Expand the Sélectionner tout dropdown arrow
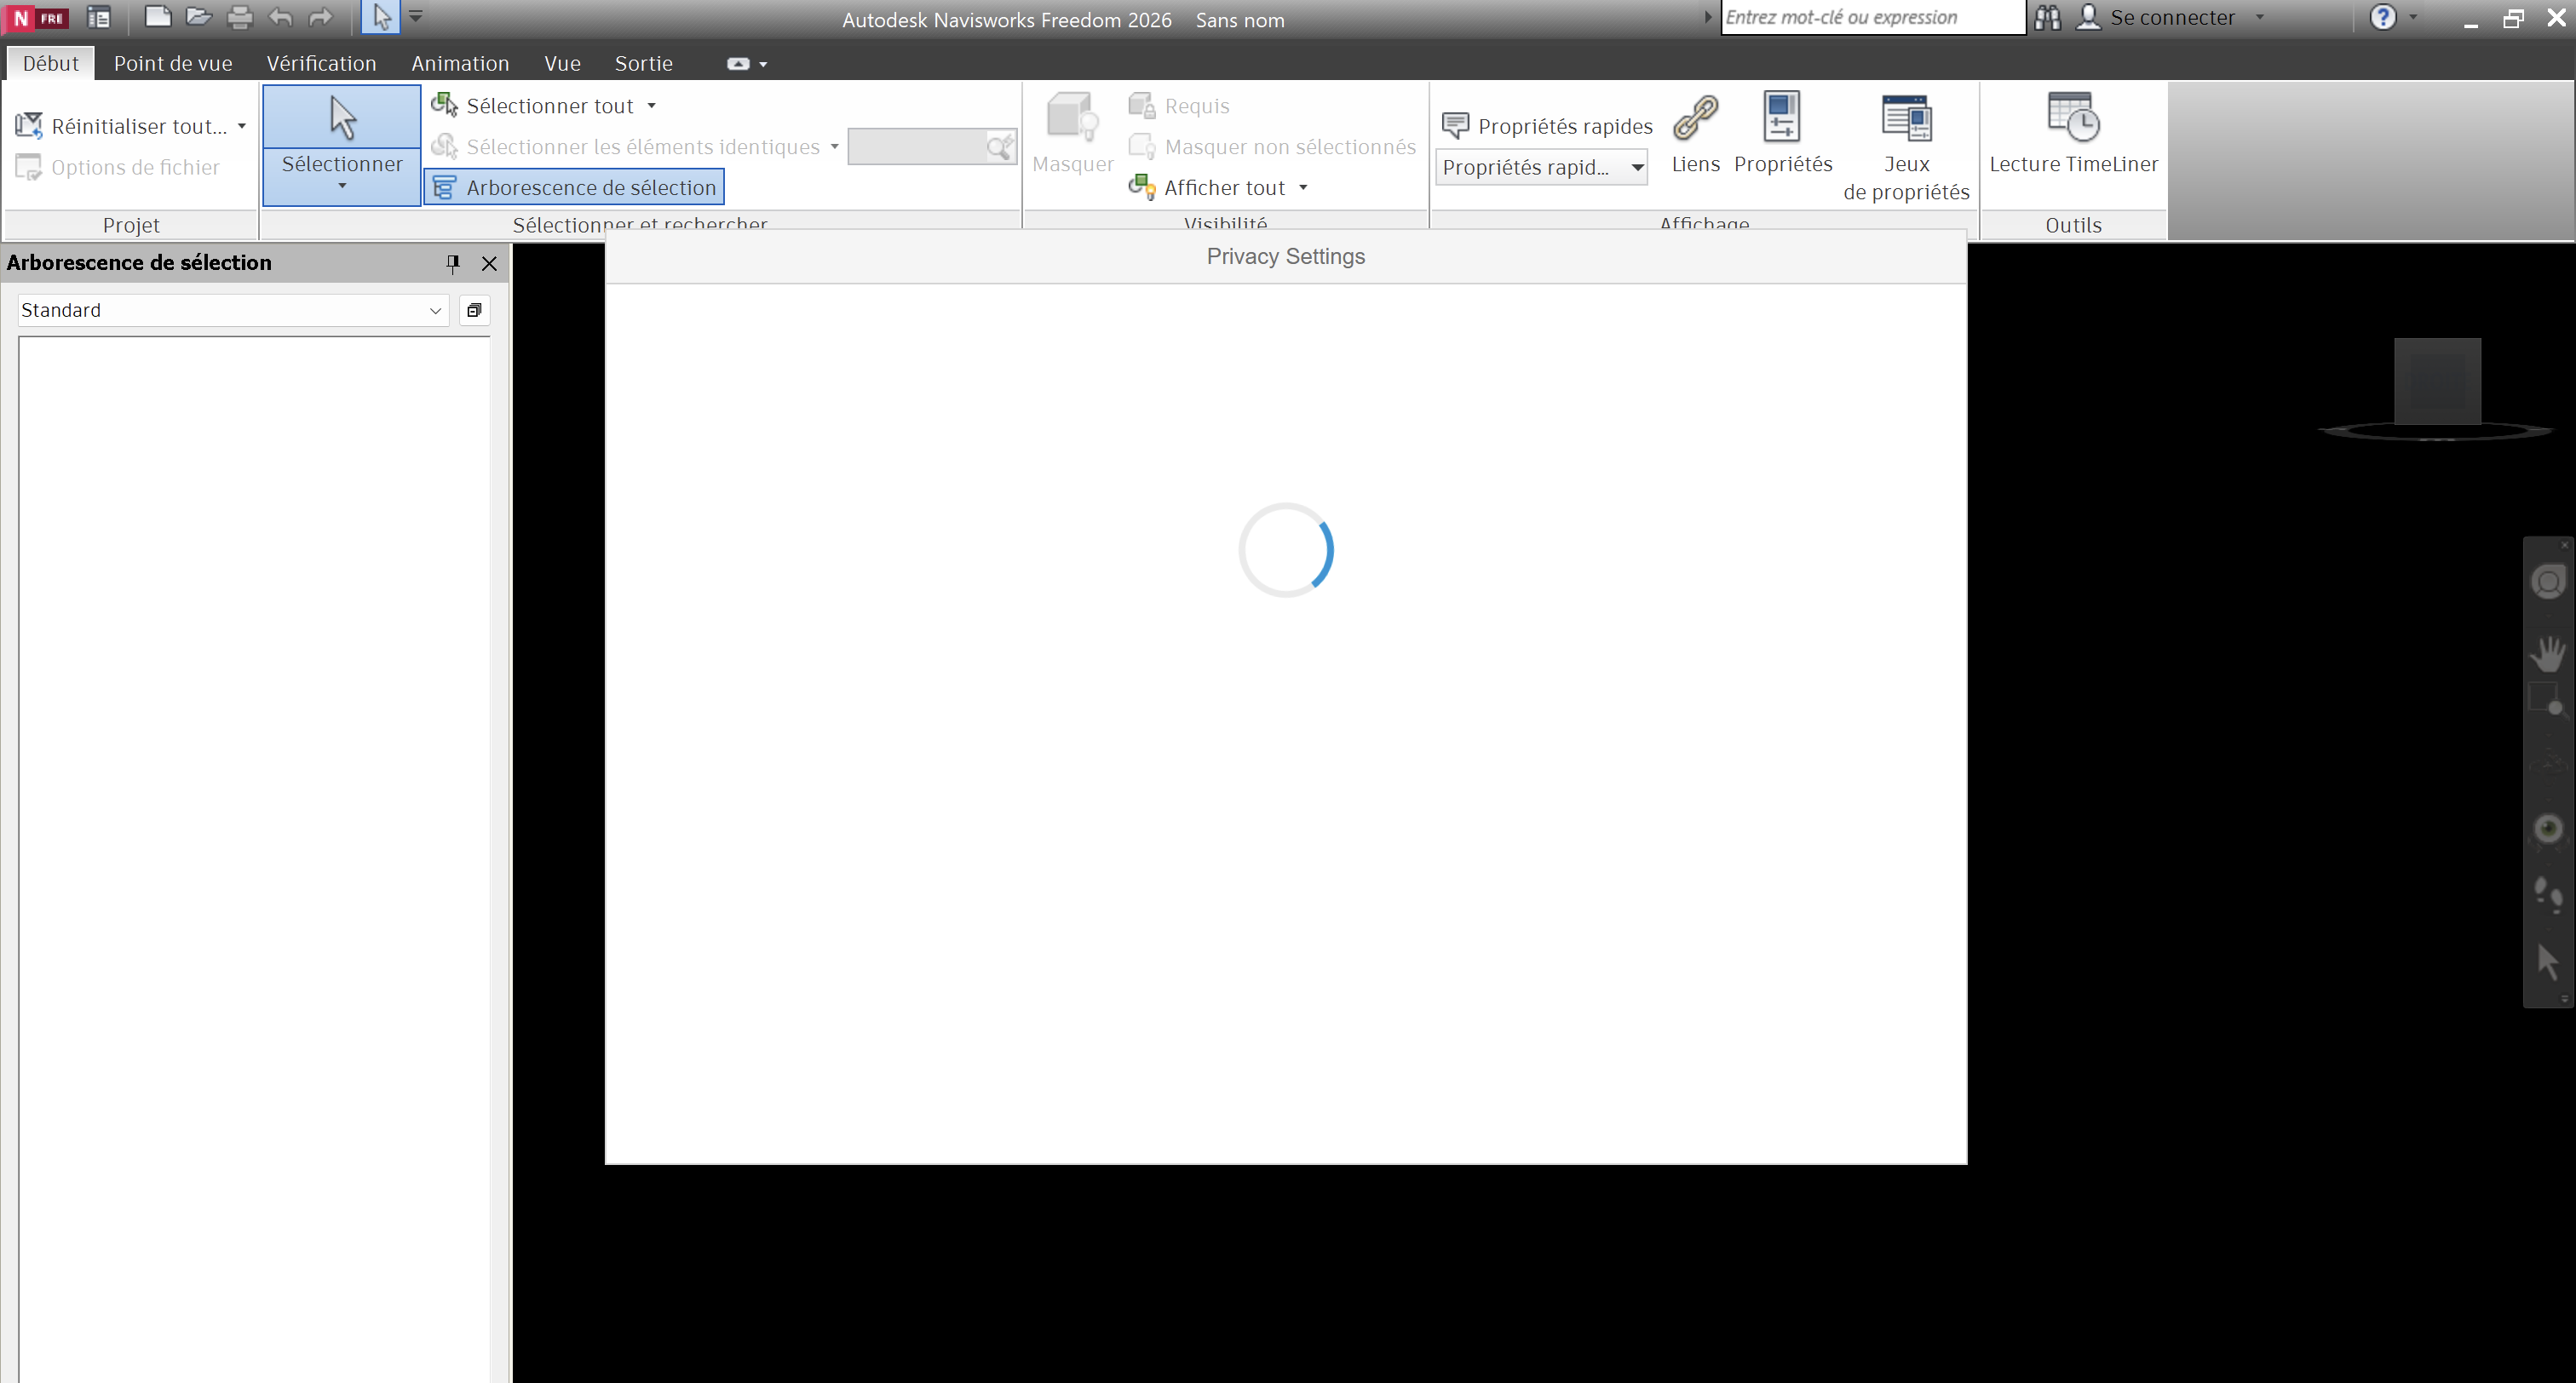The width and height of the screenshot is (2576, 1383). coord(651,106)
